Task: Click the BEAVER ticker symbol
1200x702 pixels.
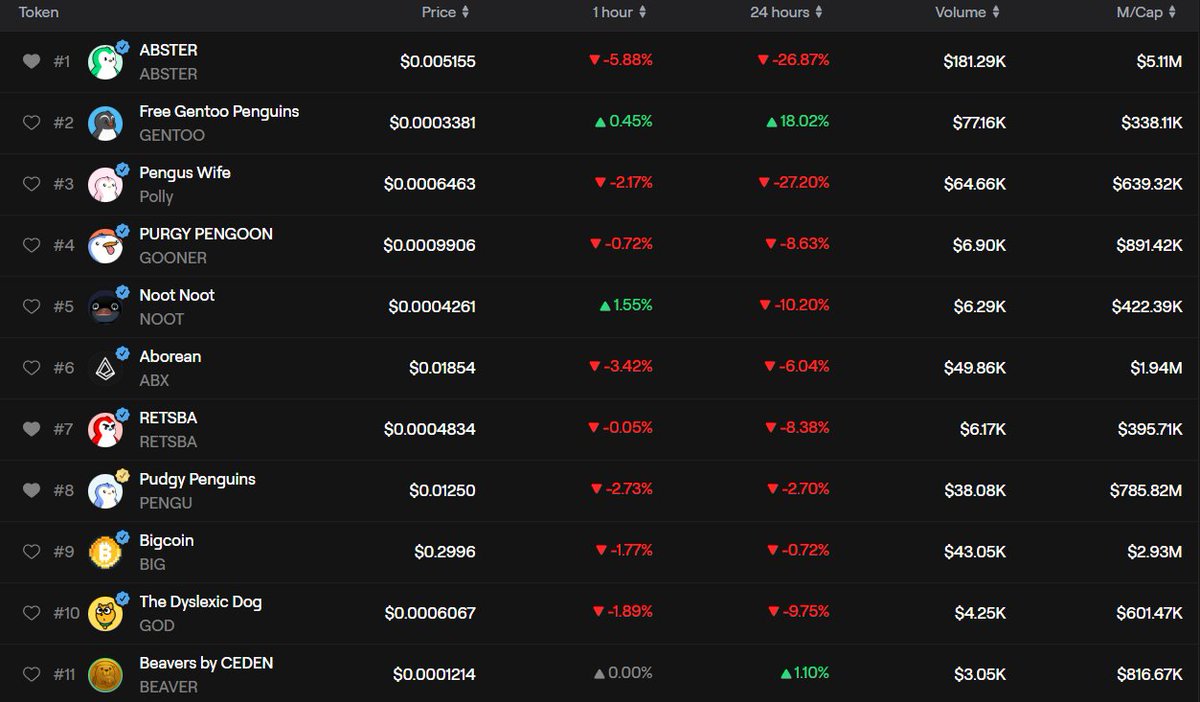Action: click(168, 687)
